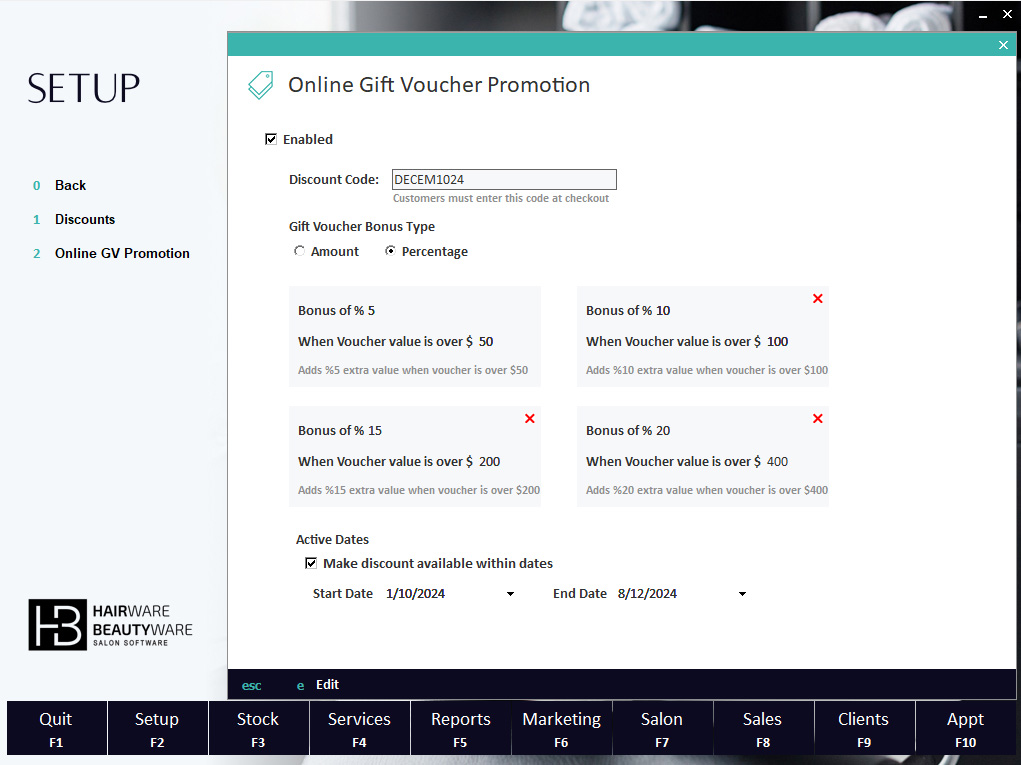
Task: Open Online GV Promotion menu item
Action: click(122, 253)
